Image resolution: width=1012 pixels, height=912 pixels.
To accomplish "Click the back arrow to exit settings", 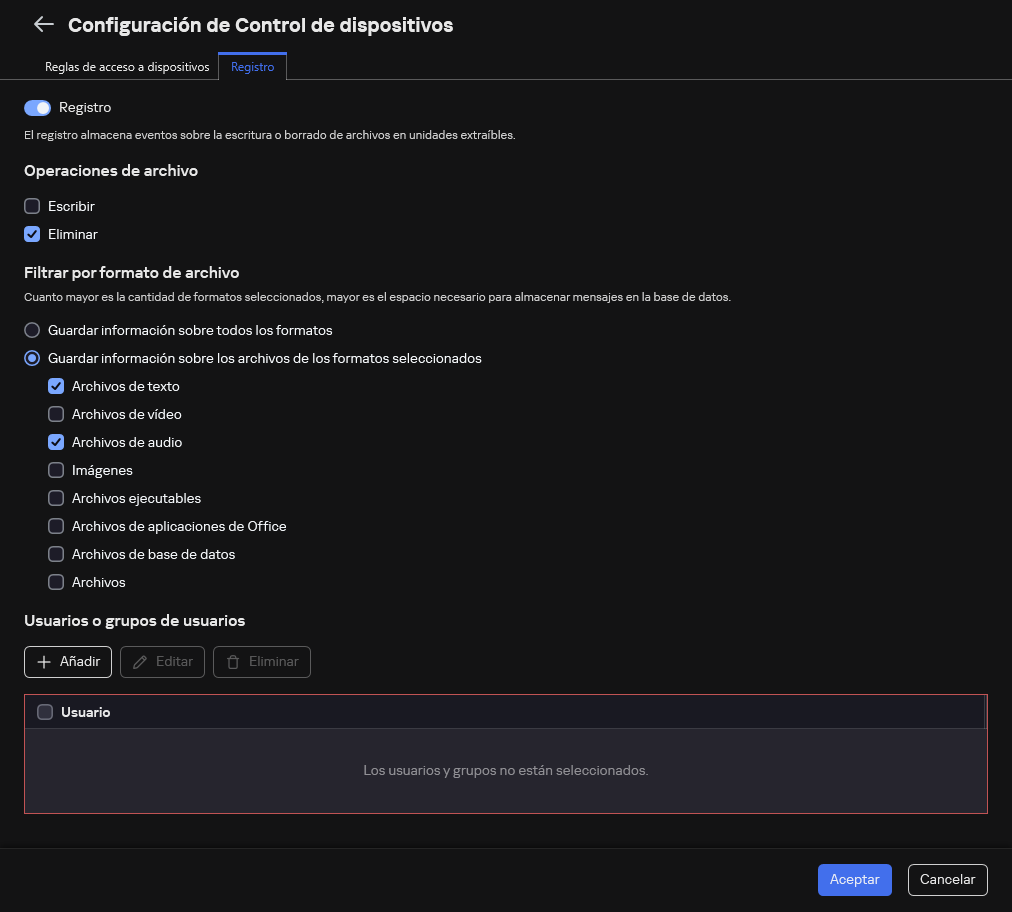I will [x=43, y=24].
